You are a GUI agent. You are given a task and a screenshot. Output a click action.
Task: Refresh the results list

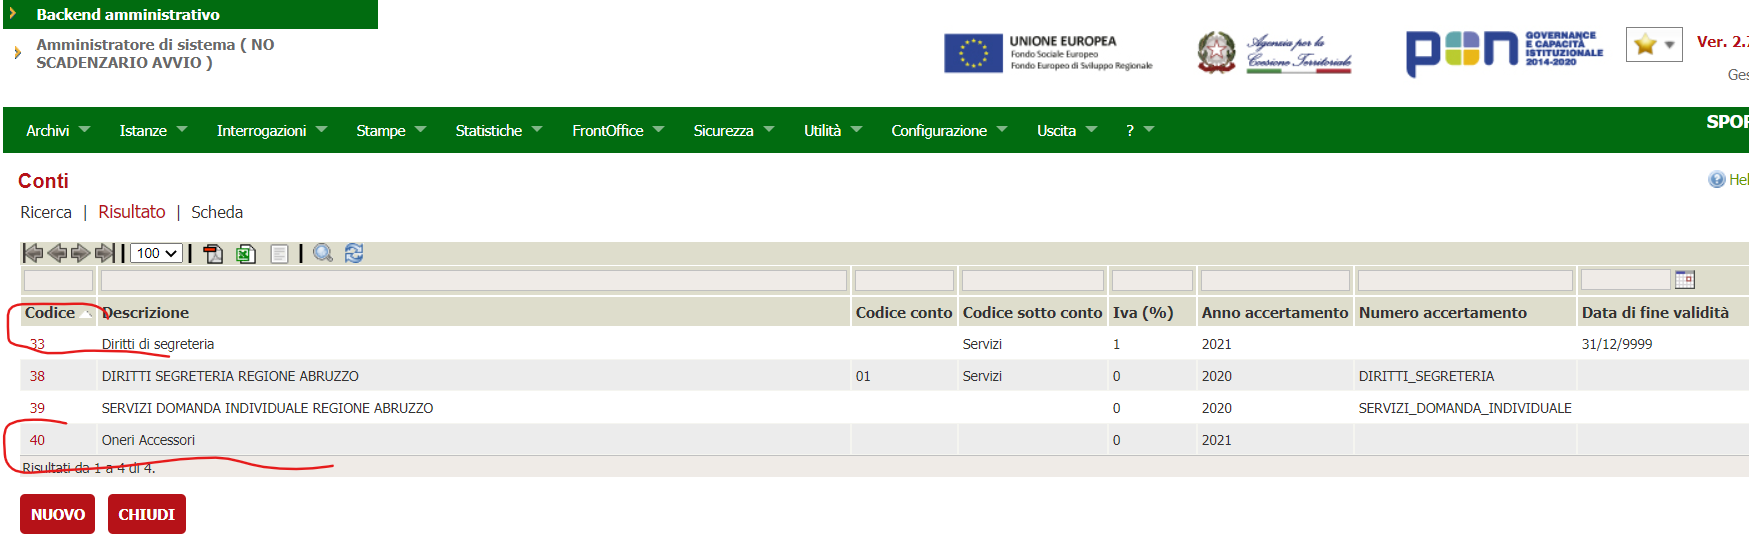[x=354, y=253]
